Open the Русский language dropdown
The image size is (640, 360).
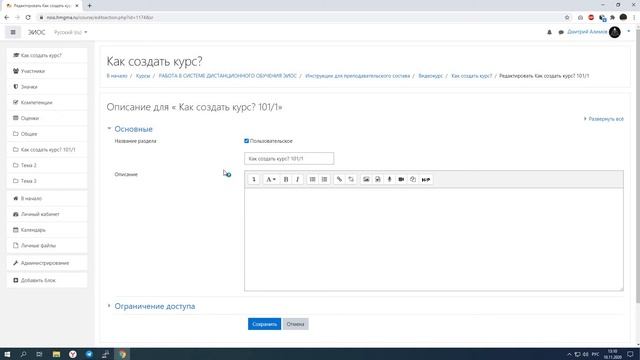(71, 32)
